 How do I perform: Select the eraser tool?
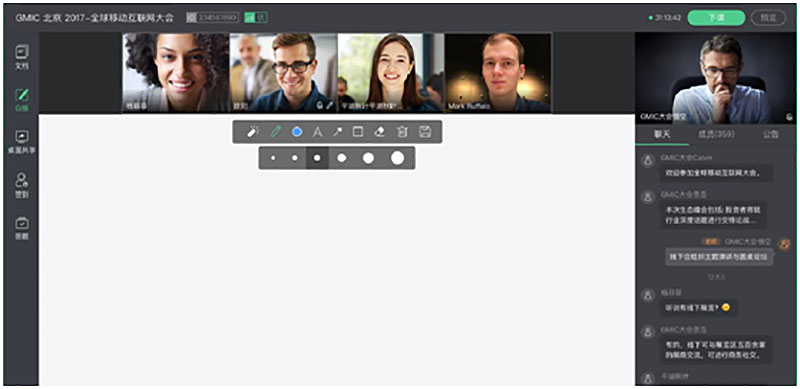pos(379,132)
